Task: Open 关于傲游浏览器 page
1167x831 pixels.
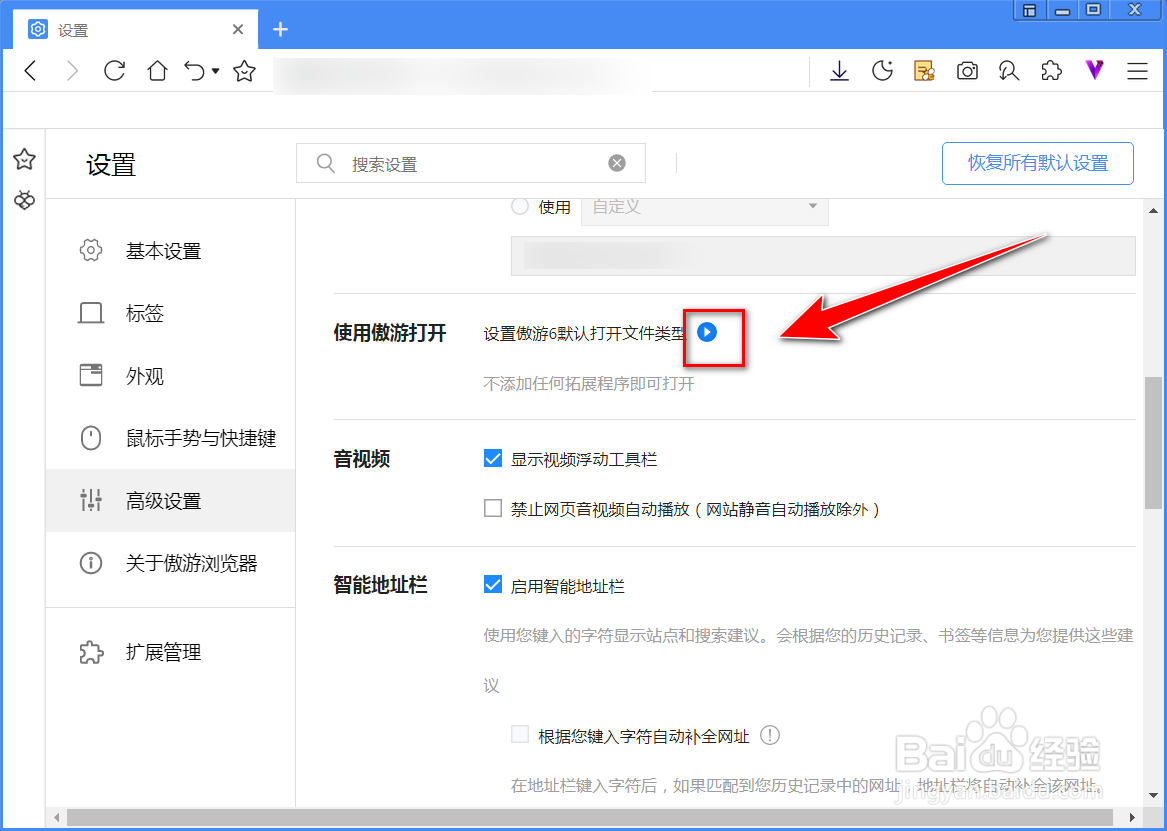Action: click(x=170, y=563)
